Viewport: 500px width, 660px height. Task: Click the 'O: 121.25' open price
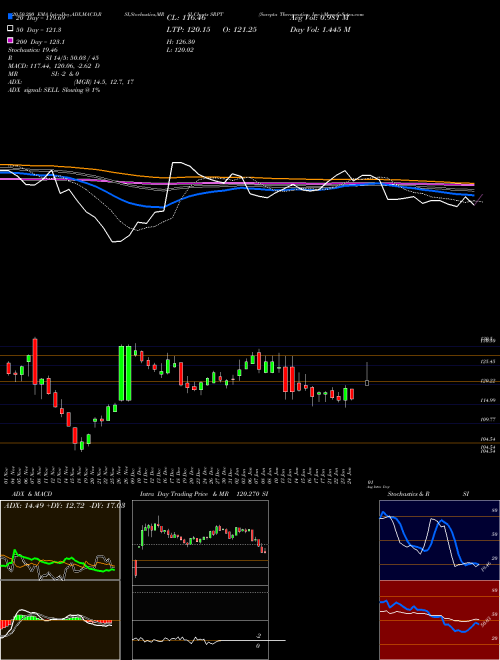click(x=239, y=30)
